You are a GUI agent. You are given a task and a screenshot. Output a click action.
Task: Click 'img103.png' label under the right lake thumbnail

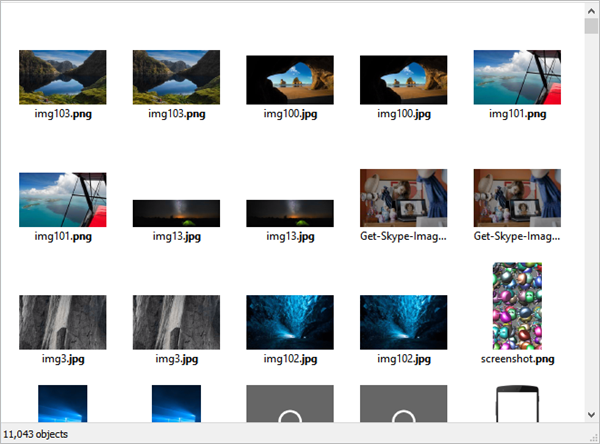(176, 114)
